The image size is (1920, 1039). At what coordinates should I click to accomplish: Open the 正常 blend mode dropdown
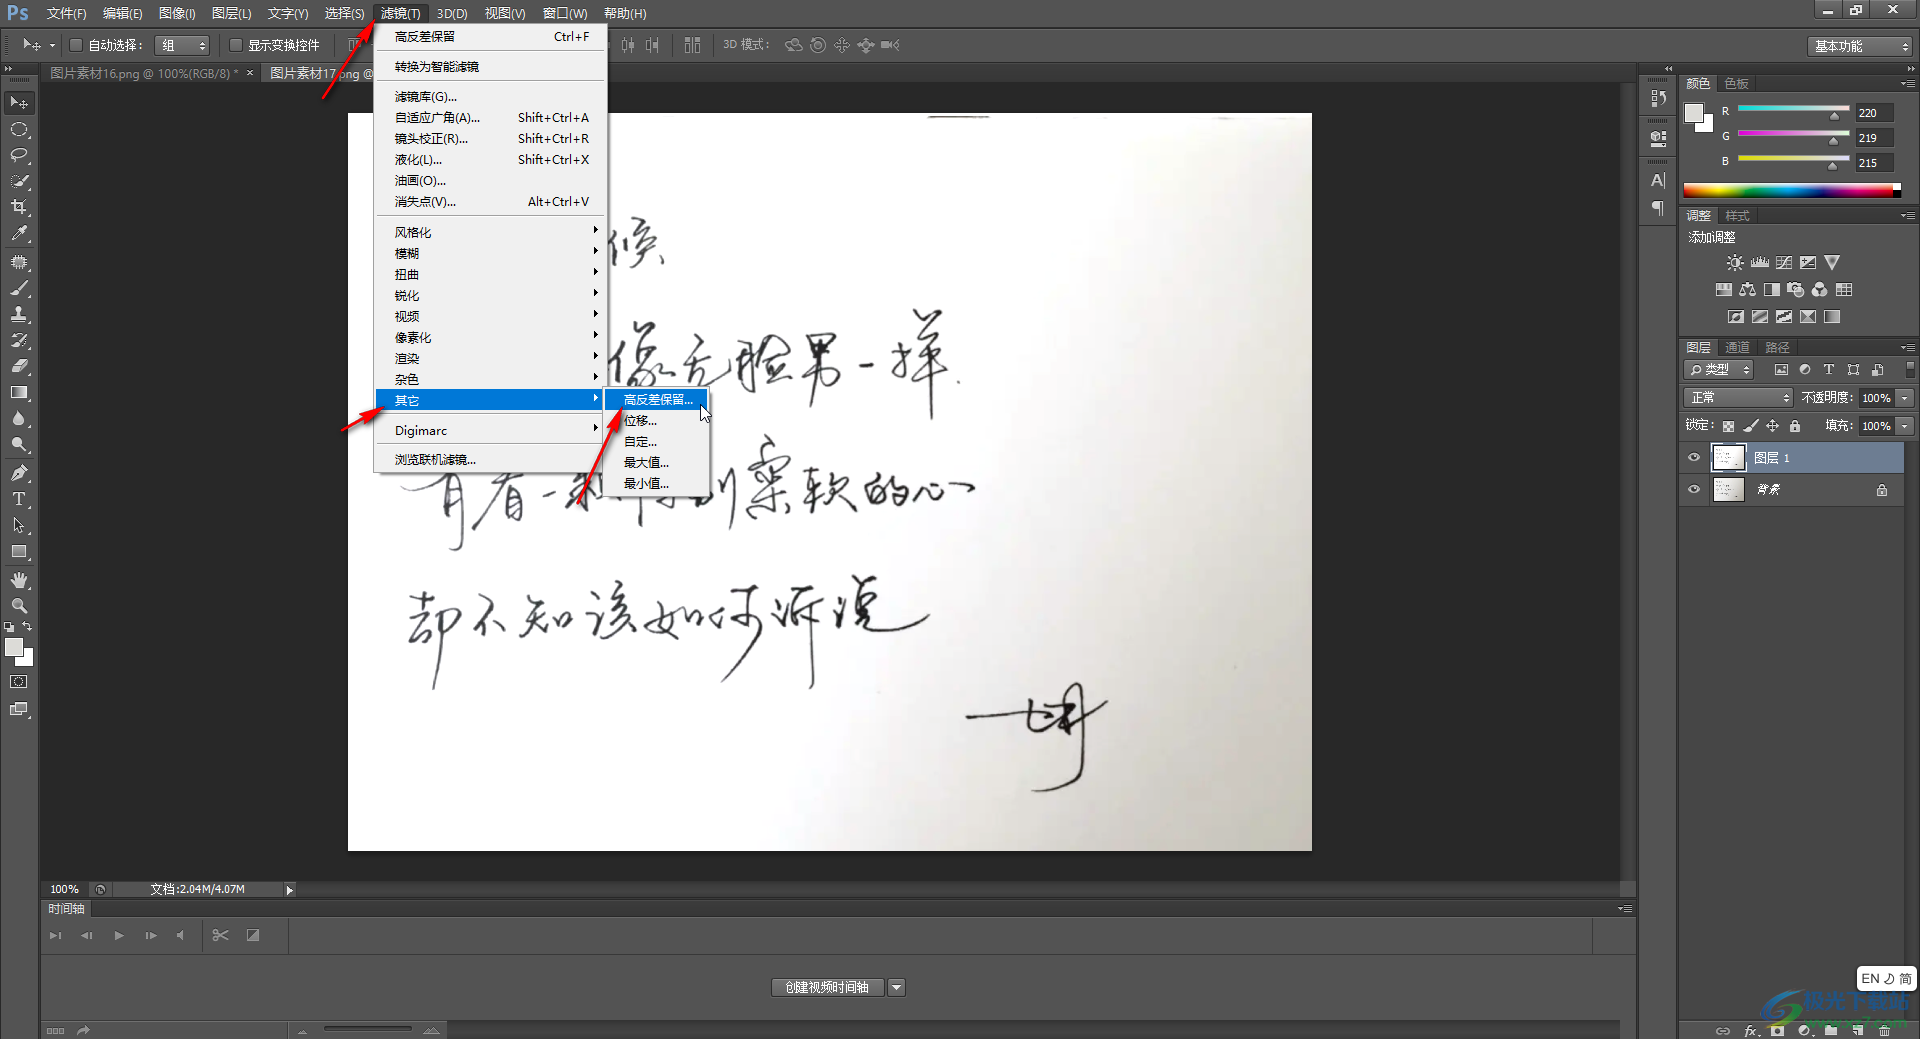click(x=1740, y=398)
